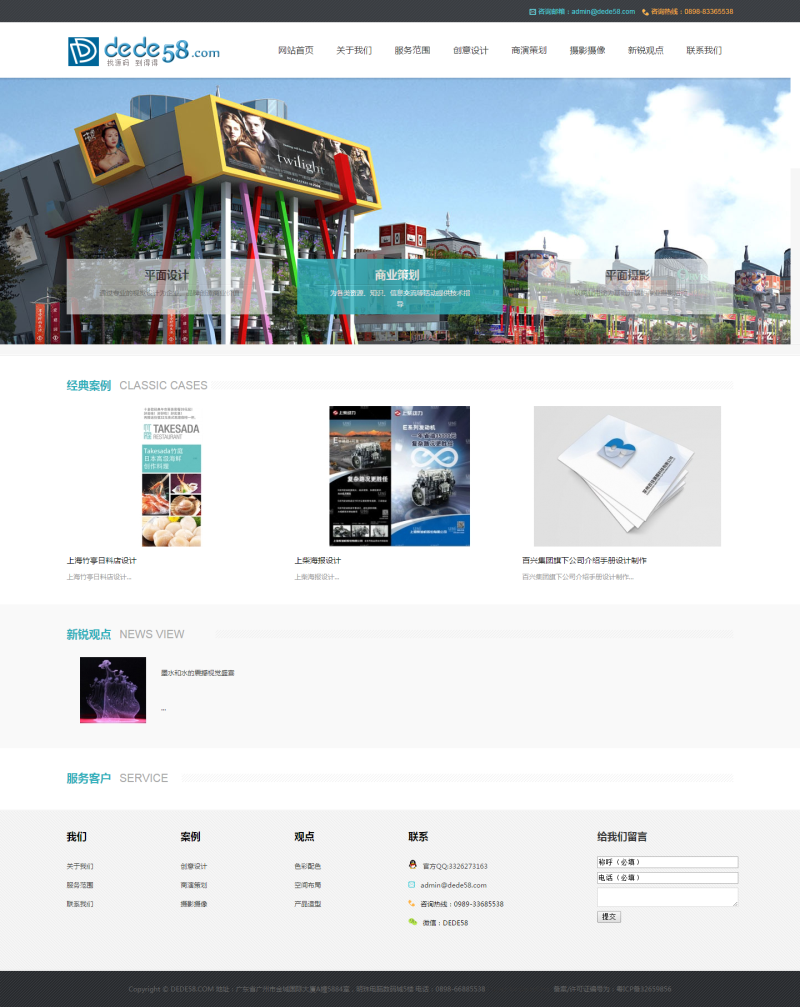Open the 网站首页 menu item
Screen dimensions: 800x1007
[296, 50]
